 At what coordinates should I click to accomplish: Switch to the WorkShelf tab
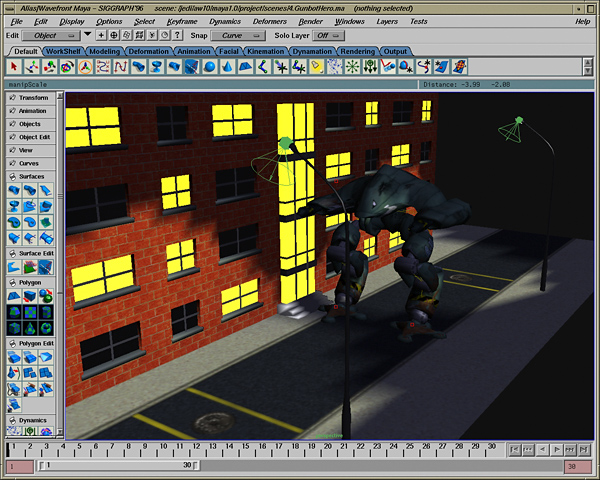pyautogui.click(x=63, y=51)
